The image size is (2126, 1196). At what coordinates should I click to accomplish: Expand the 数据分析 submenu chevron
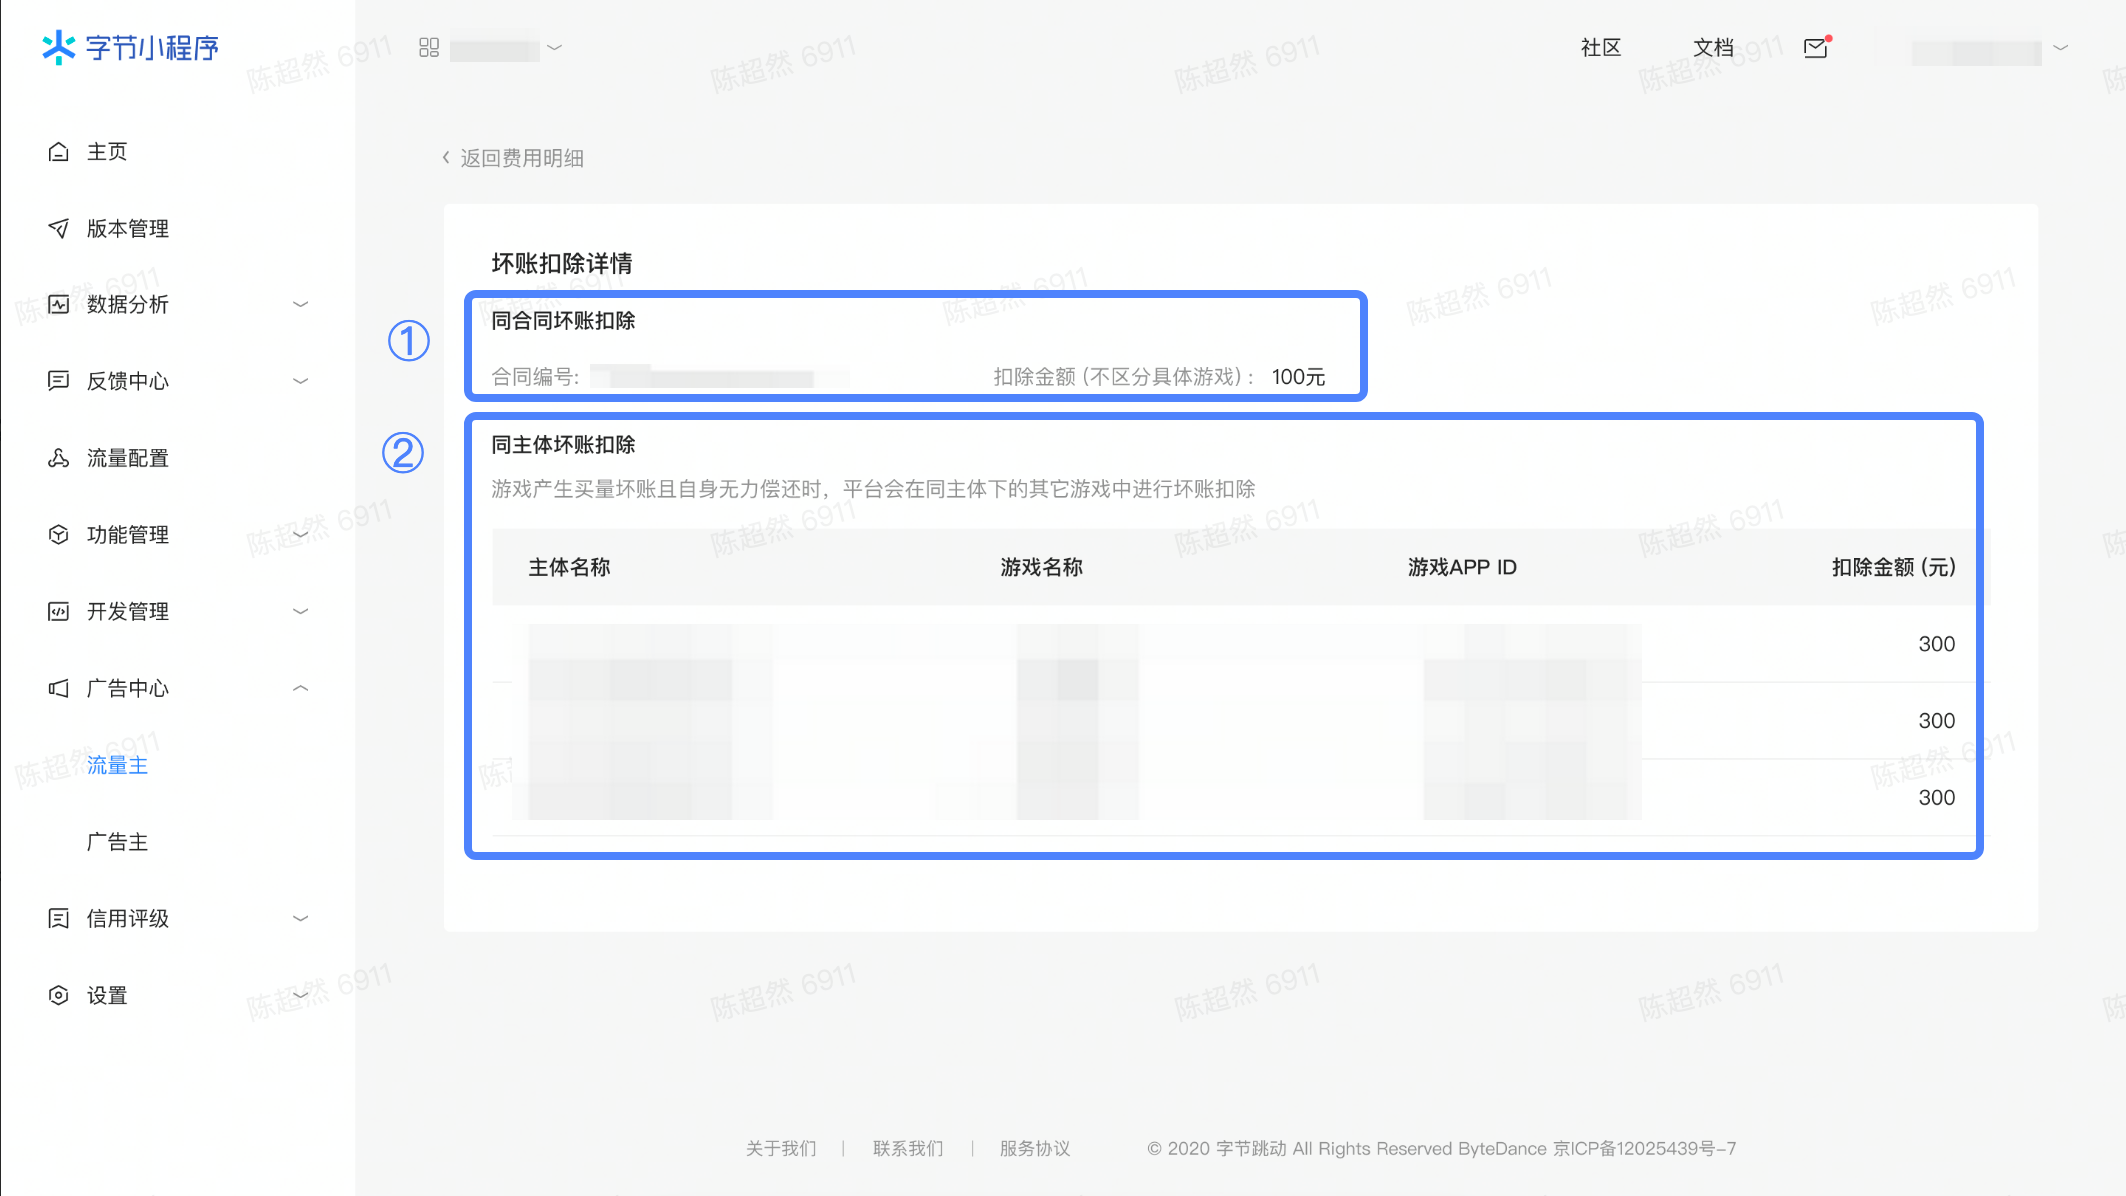pyautogui.click(x=300, y=304)
